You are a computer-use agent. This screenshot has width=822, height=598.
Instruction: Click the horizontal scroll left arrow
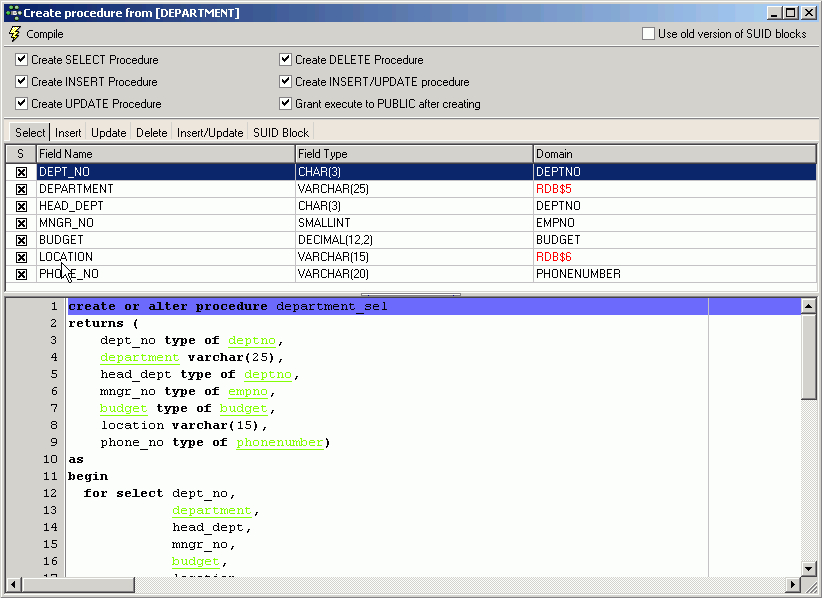[13, 584]
